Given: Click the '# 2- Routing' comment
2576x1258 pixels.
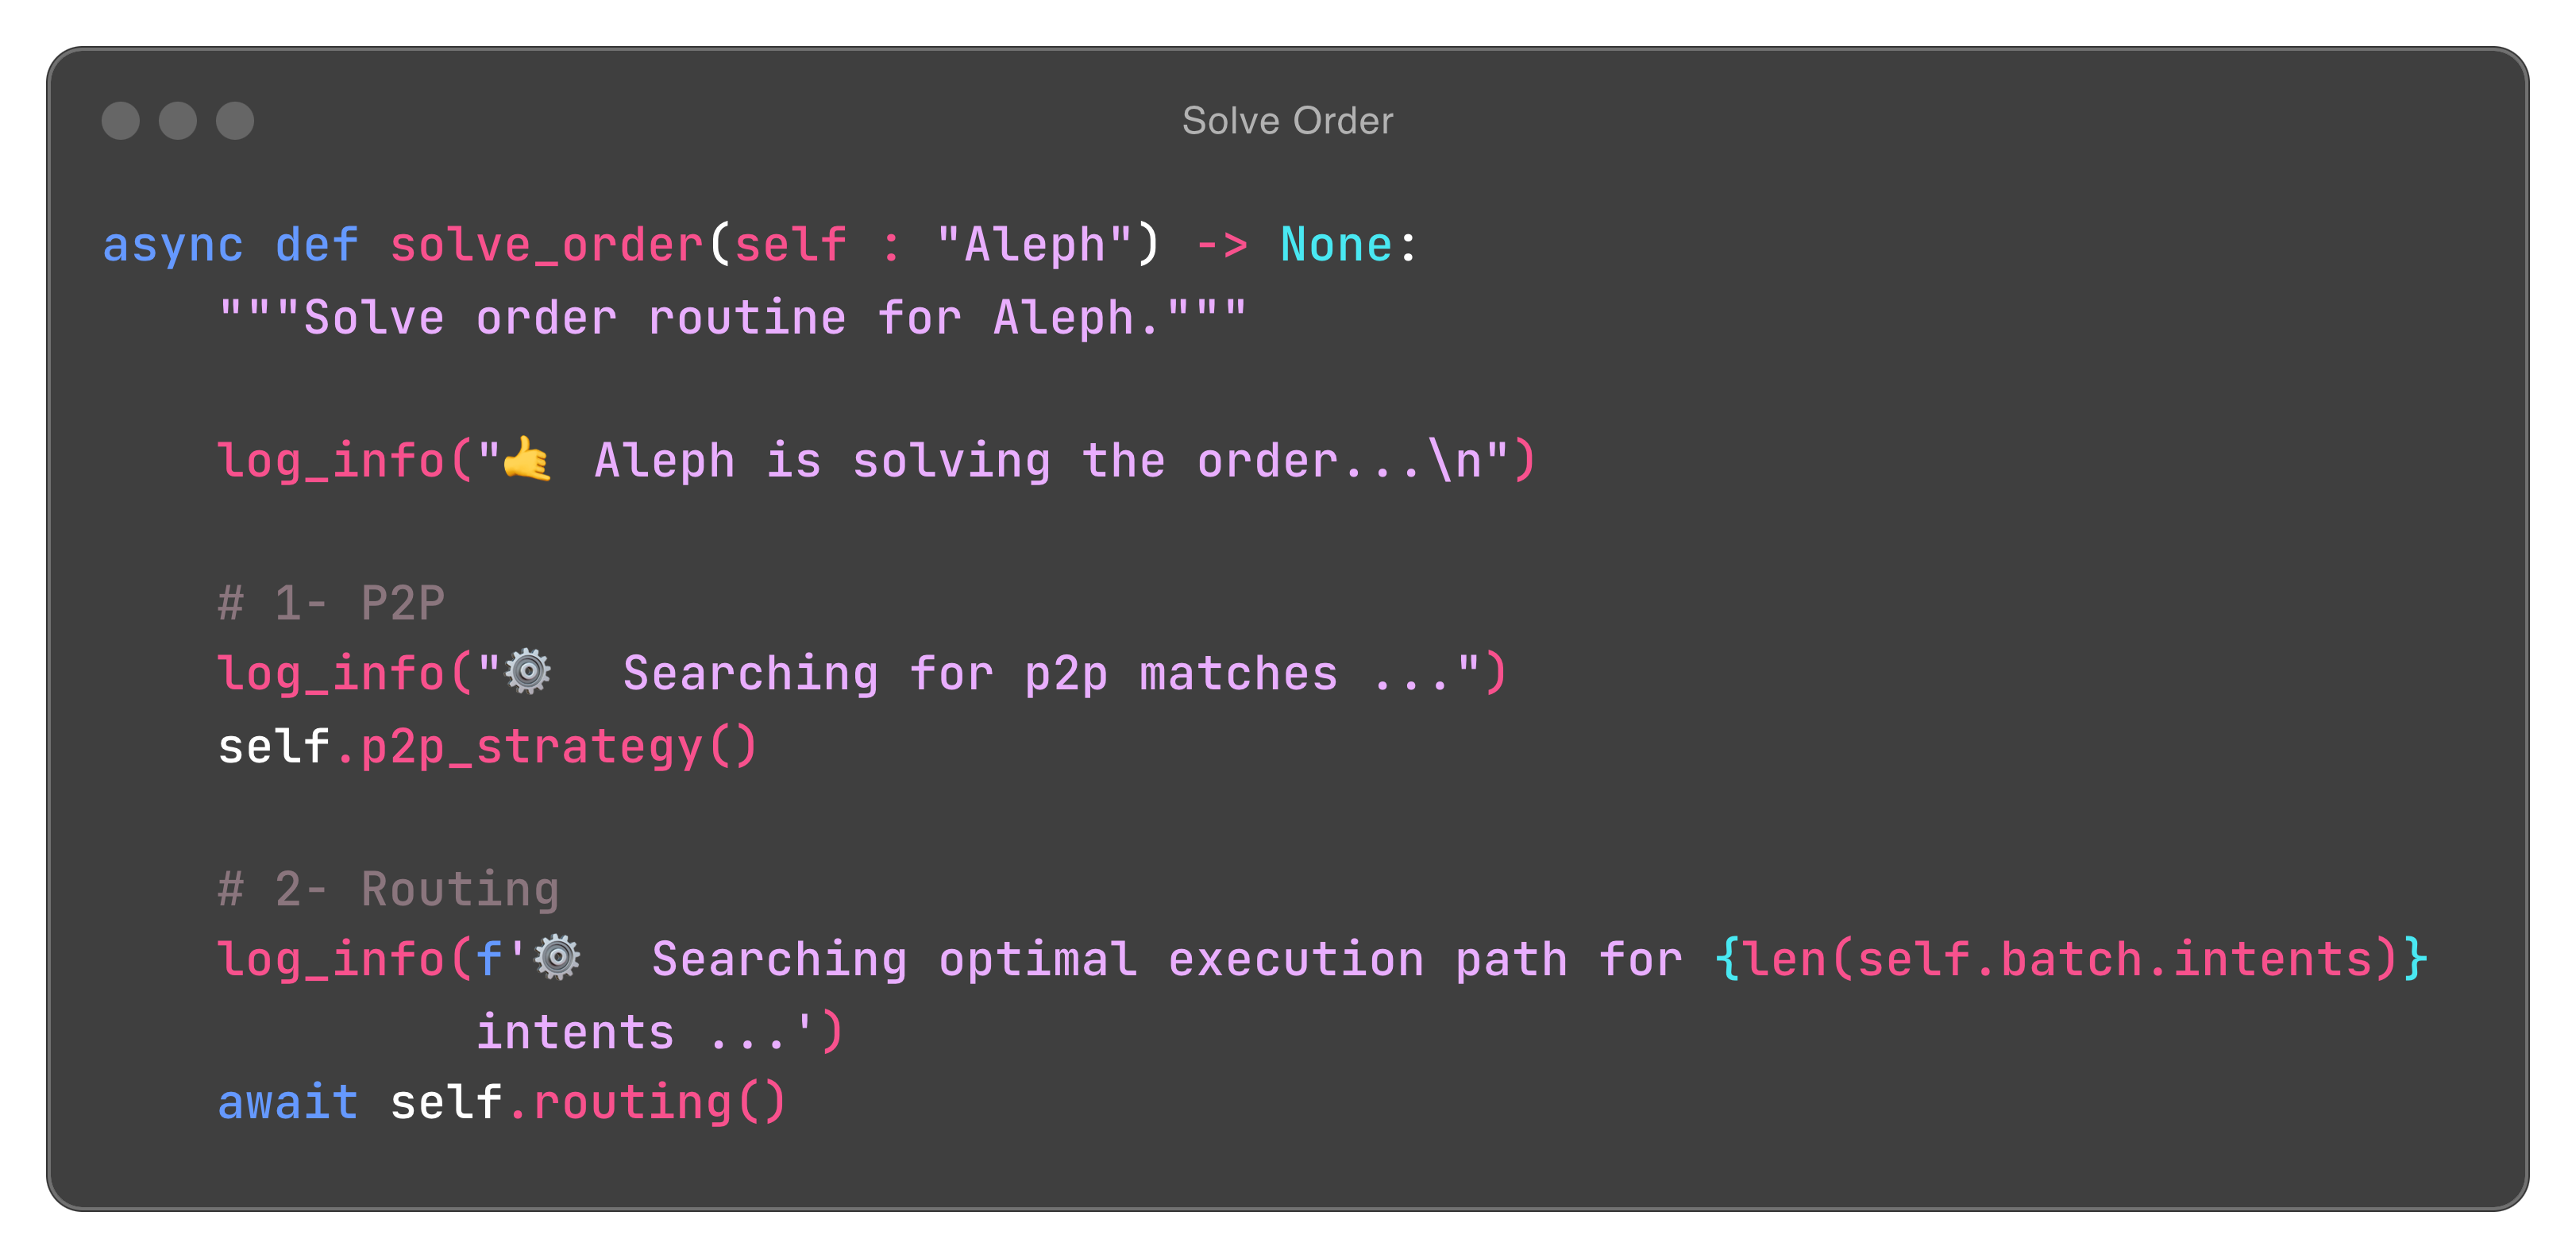Looking at the screenshot, I should click(388, 888).
